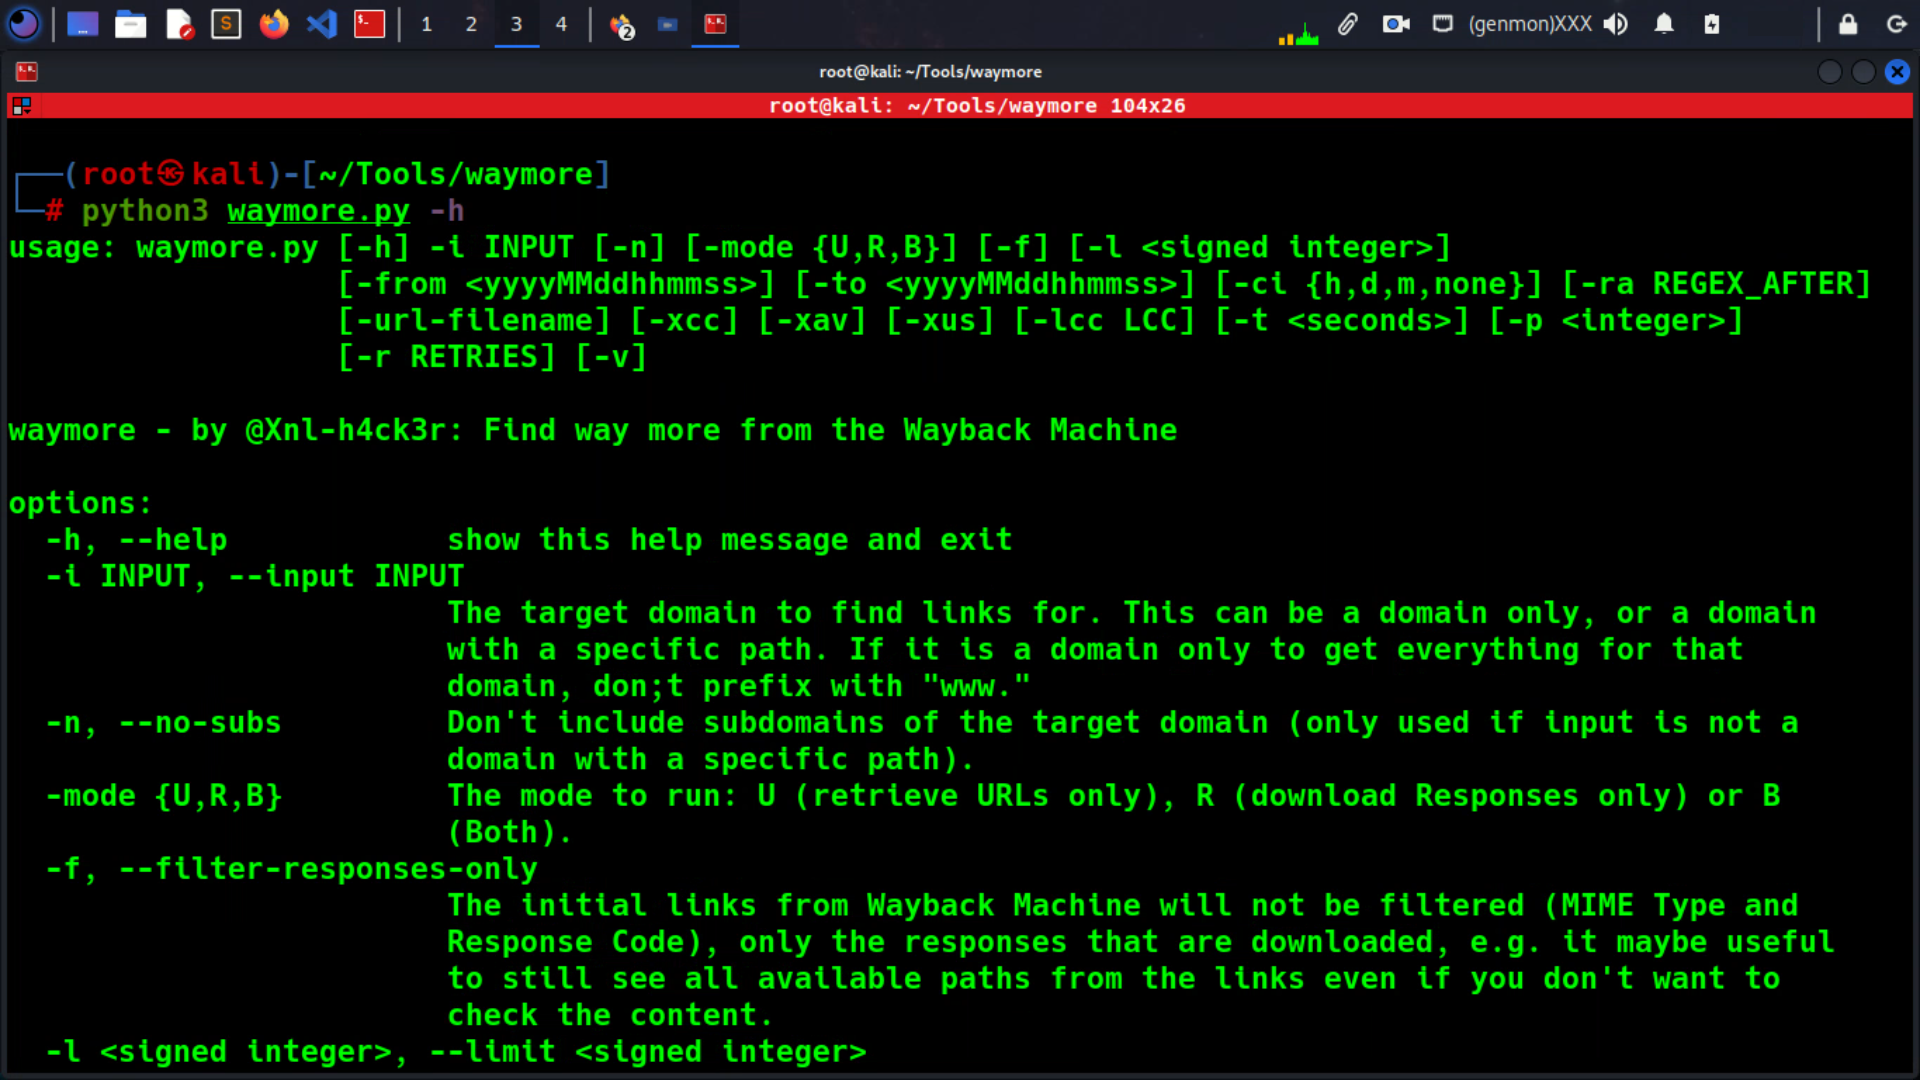Click the (genmon)XXX panel plugin
Screen dimensions: 1922x1080
(1530, 24)
